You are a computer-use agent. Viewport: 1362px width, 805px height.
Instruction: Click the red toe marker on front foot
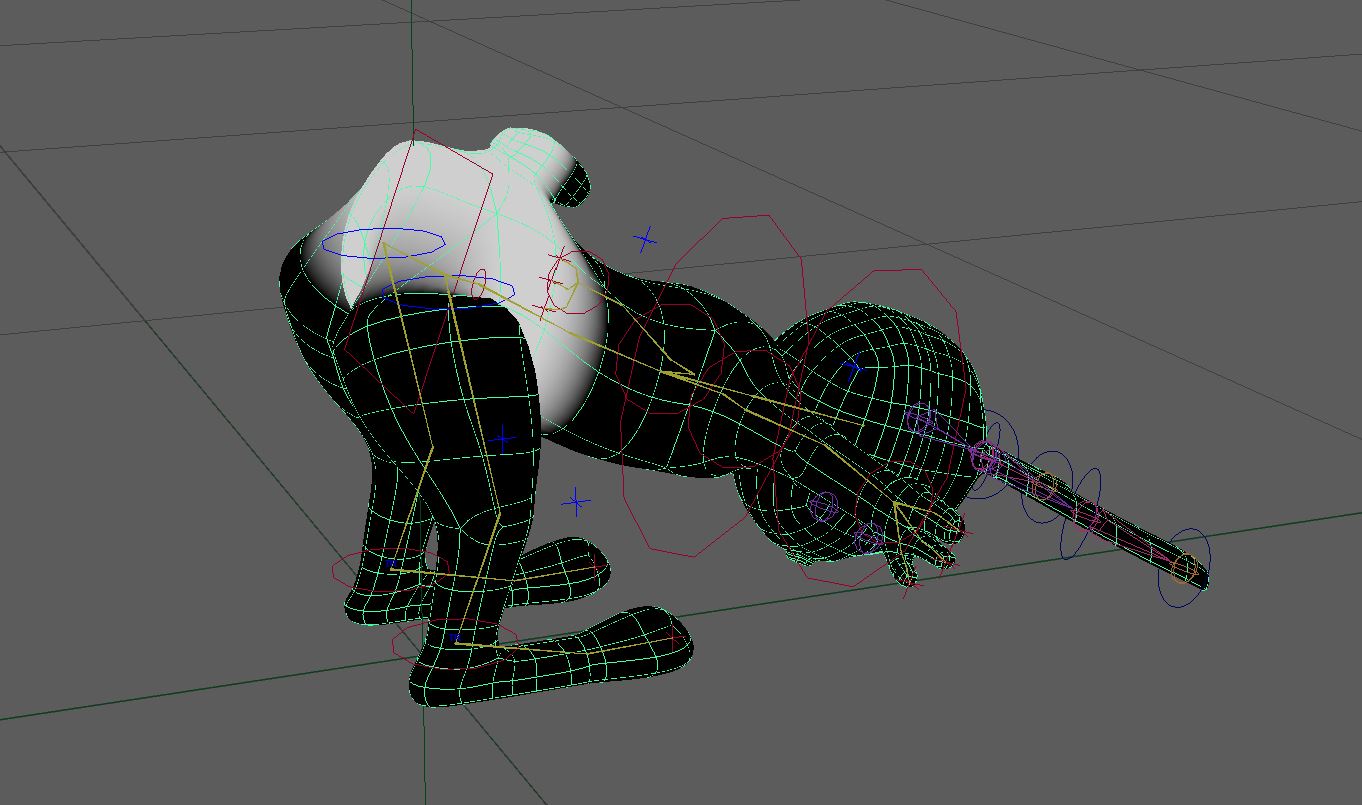point(676,637)
